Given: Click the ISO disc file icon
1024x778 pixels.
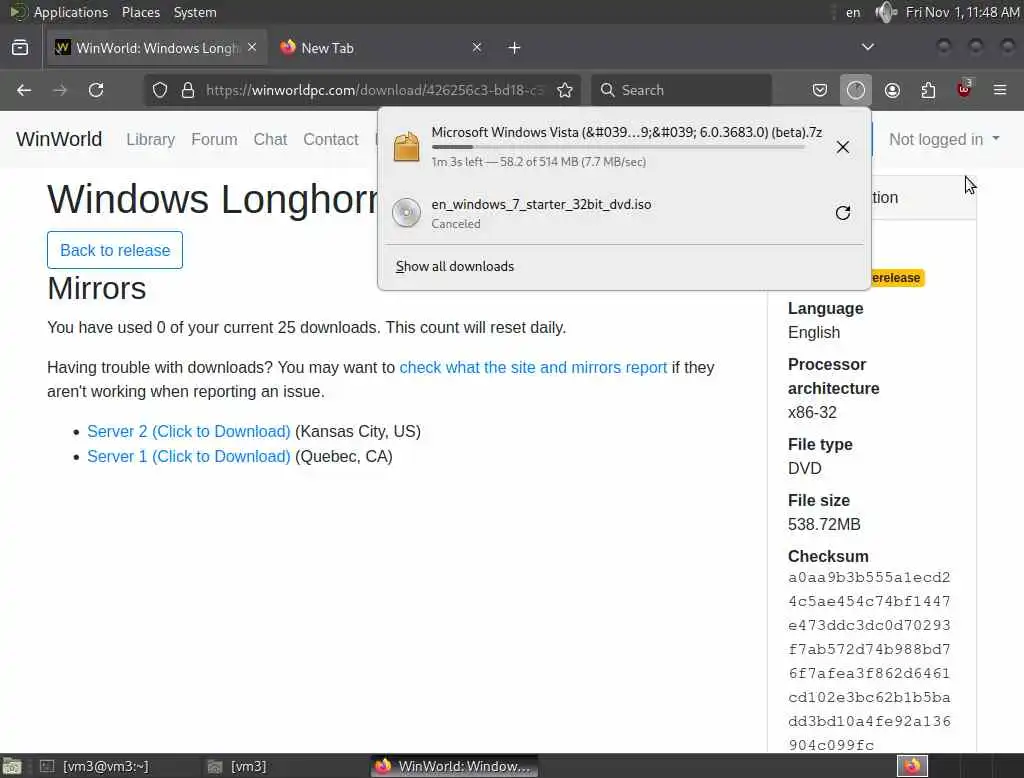Looking at the screenshot, I should click(406, 213).
